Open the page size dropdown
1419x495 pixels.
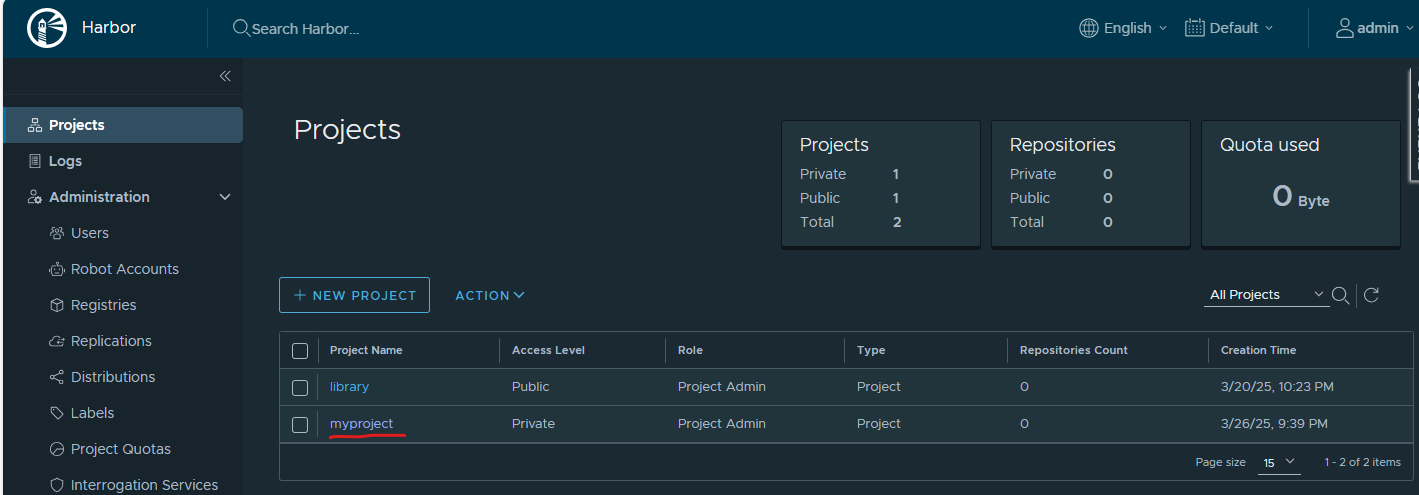click(x=1278, y=462)
